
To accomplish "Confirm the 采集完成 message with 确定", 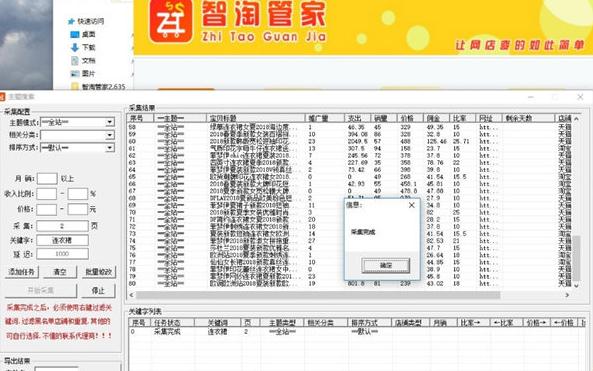I will coord(385,265).
